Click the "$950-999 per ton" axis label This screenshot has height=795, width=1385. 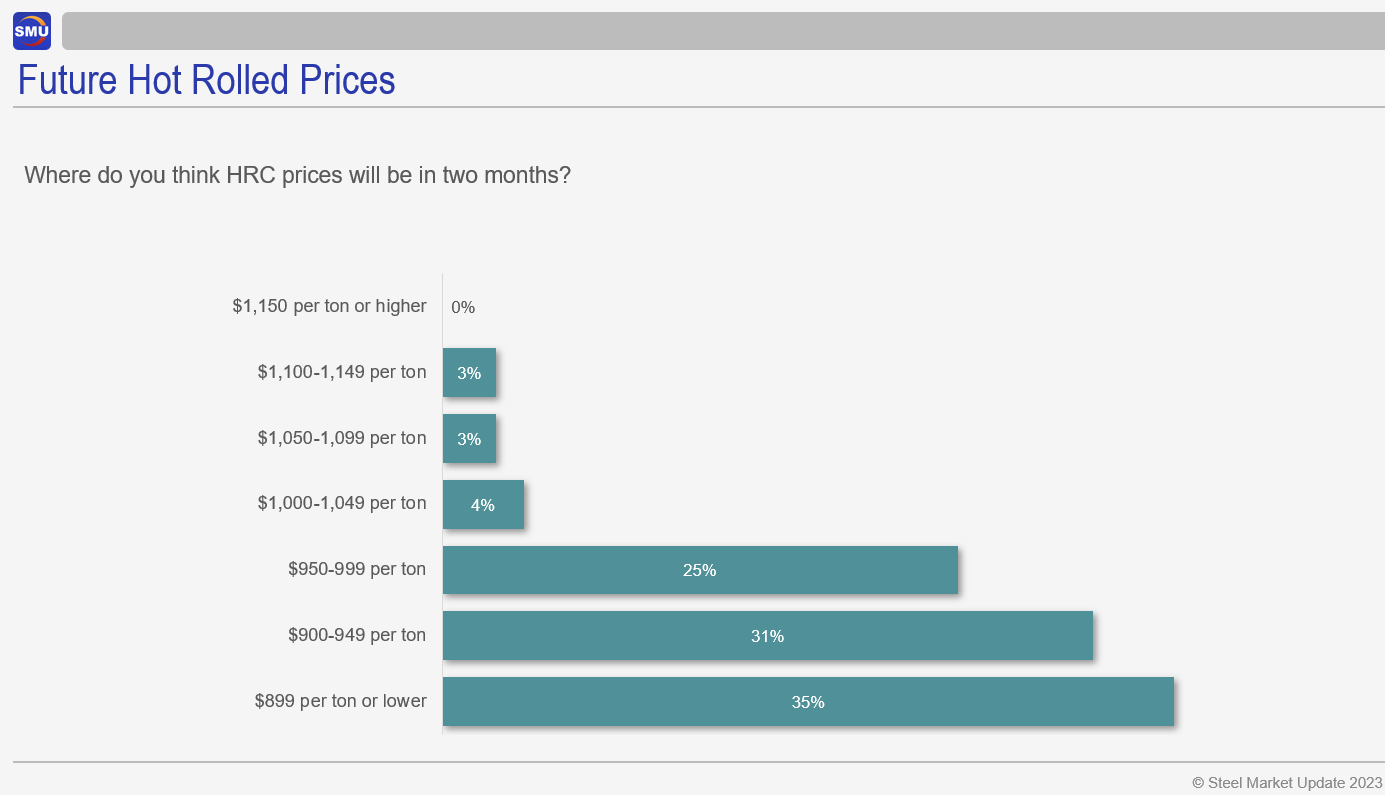pyautogui.click(x=357, y=569)
